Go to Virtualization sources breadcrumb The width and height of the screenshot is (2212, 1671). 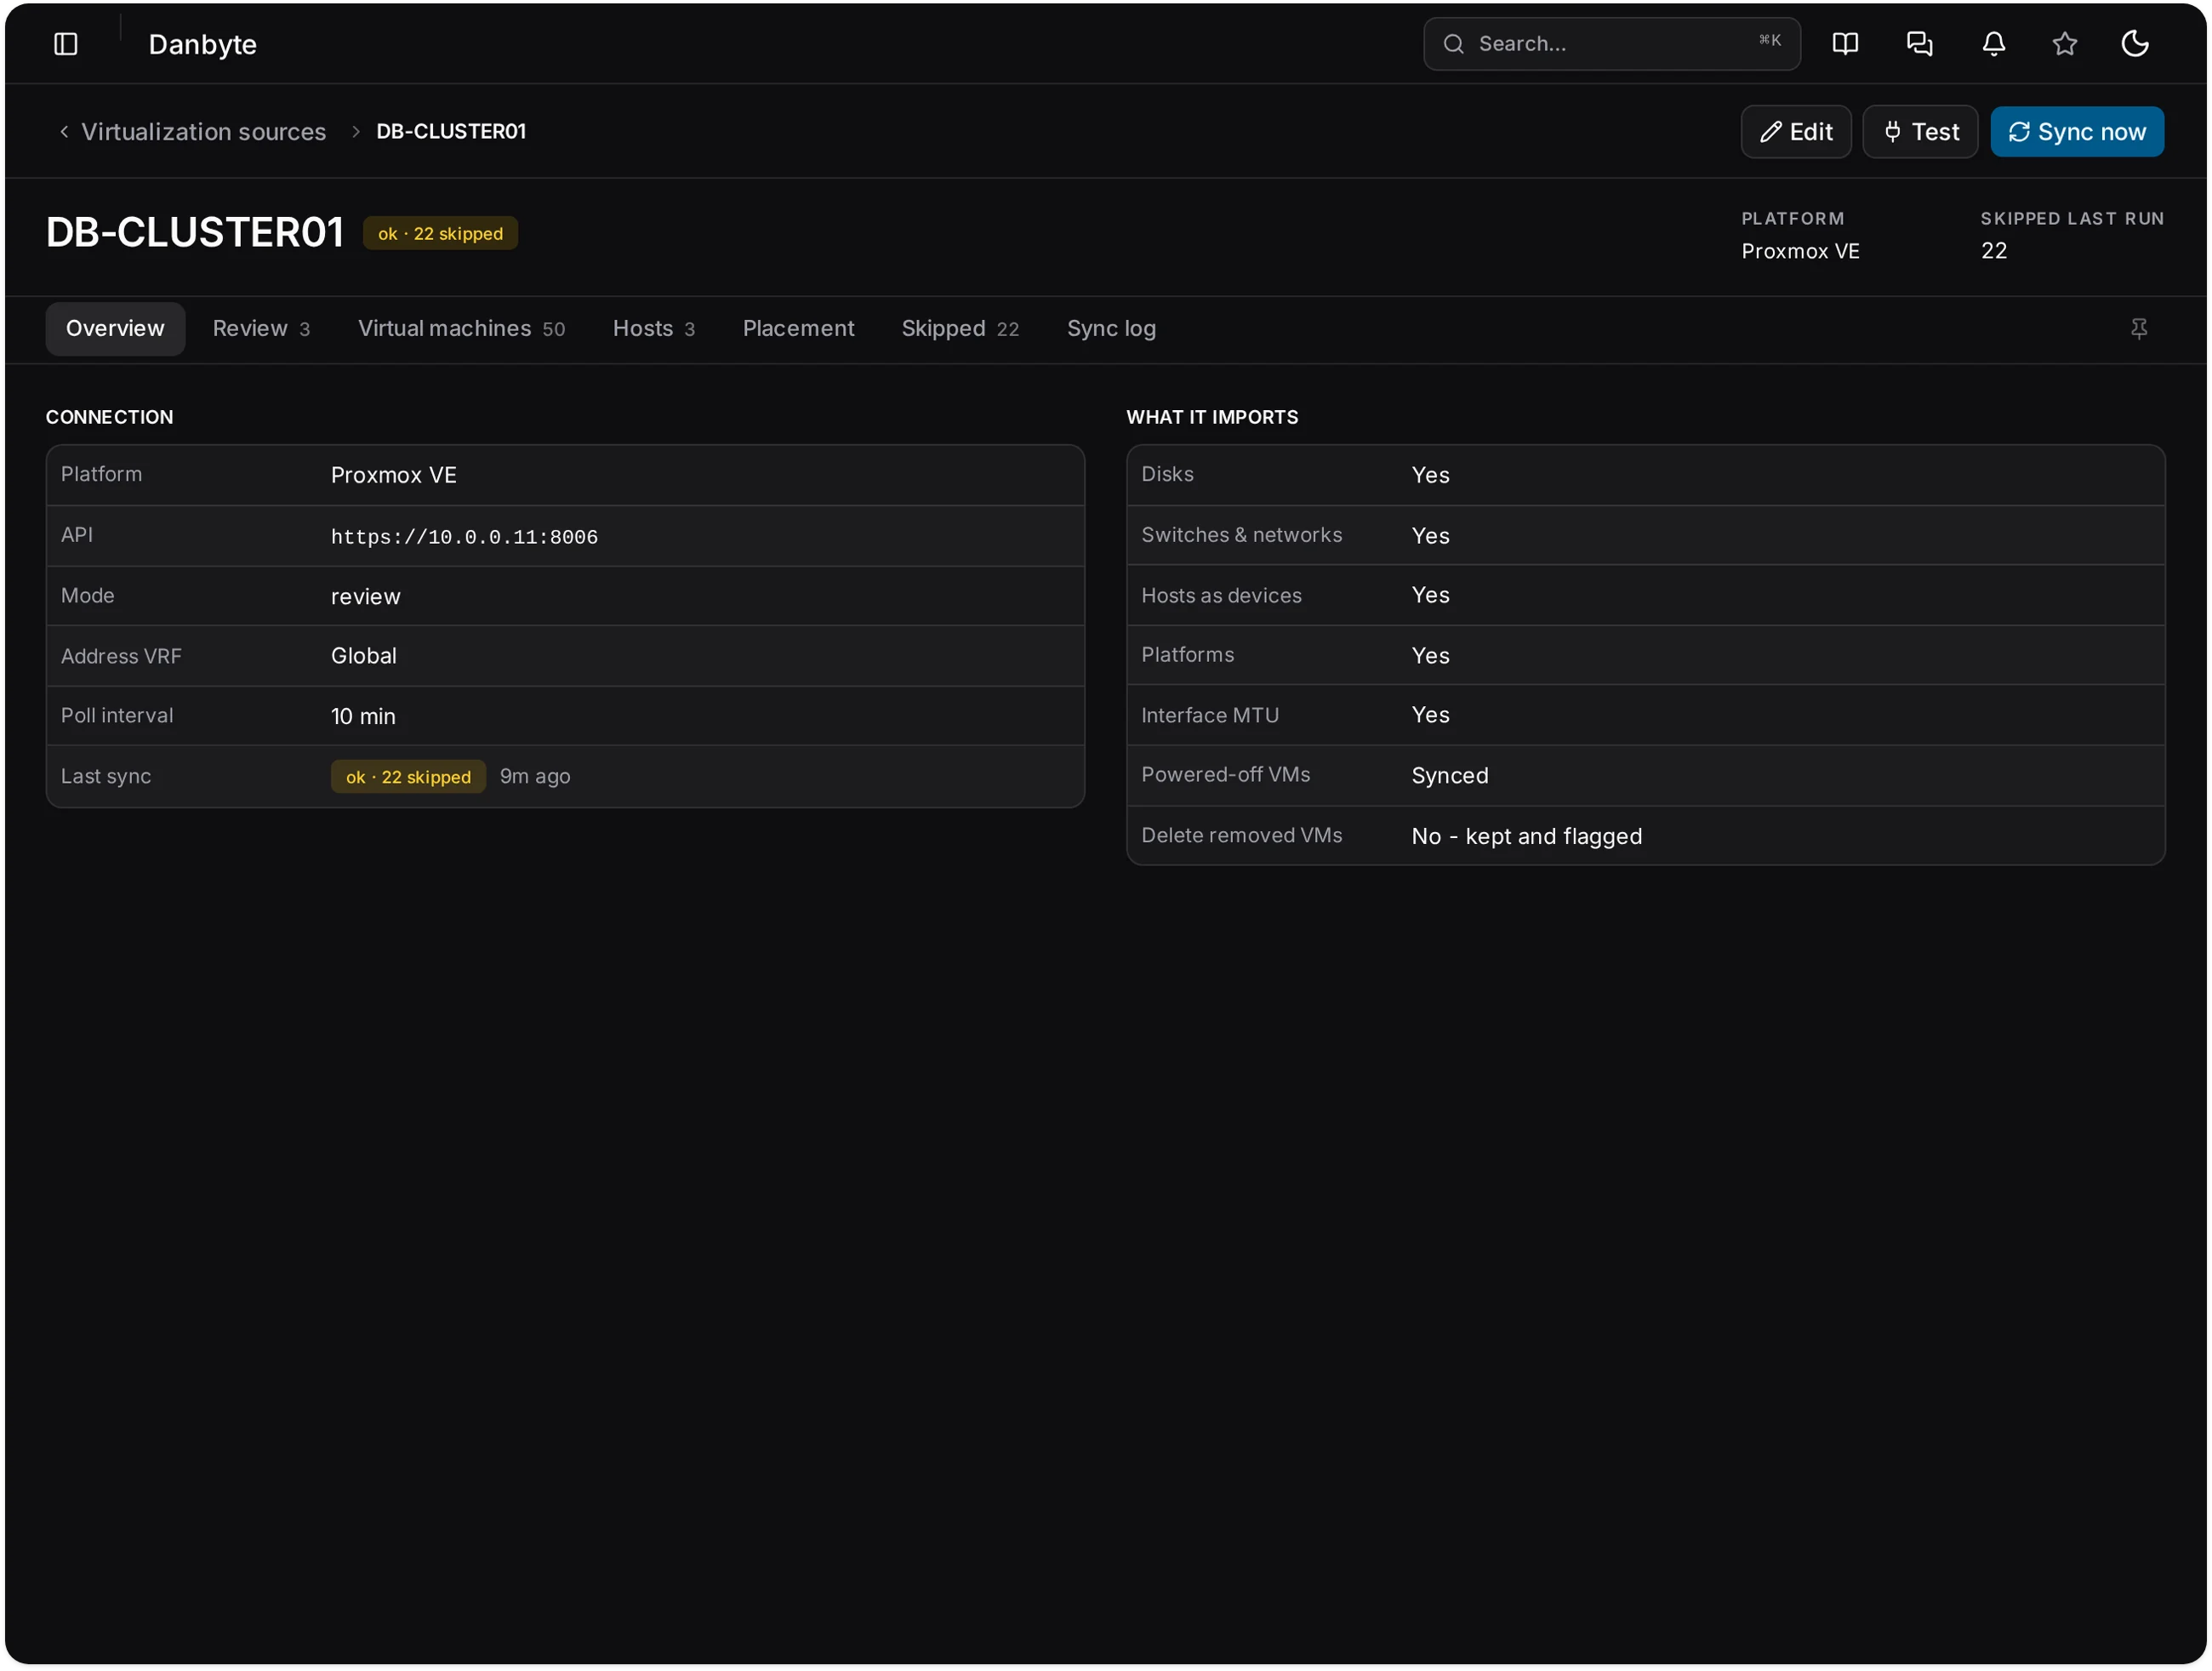(203, 132)
